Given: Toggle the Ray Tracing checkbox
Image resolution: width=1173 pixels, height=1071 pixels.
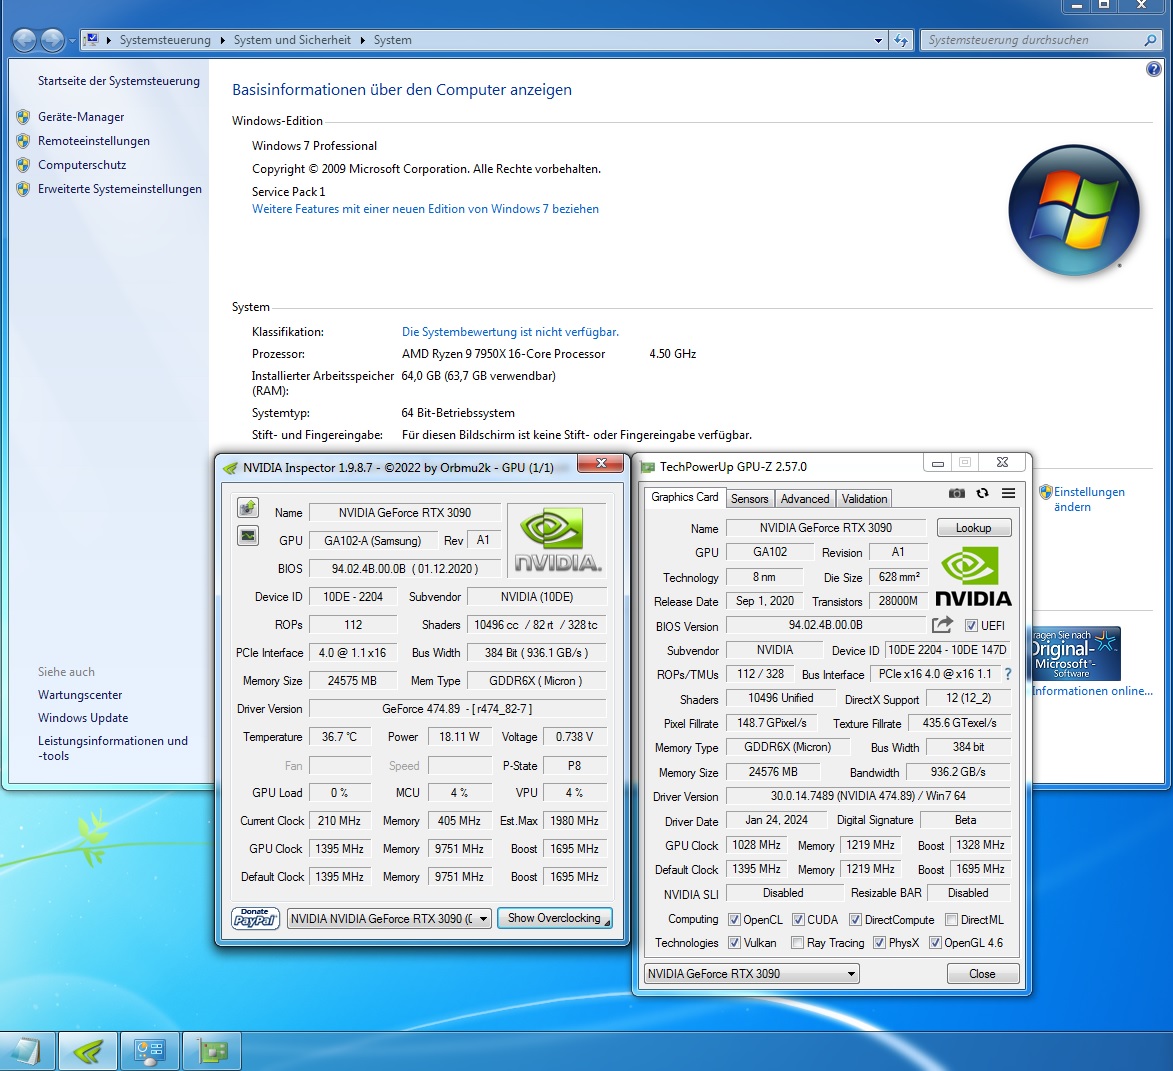Looking at the screenshot, I should coord(797,942).
